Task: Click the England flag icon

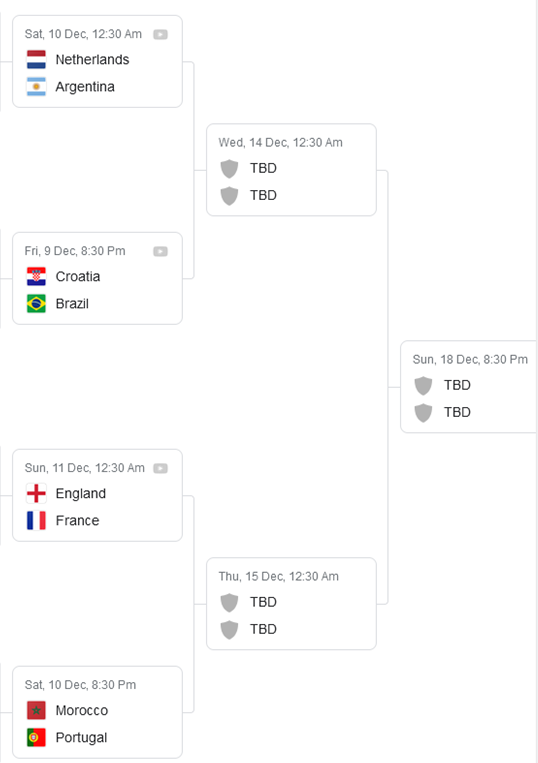Action: coord(36,493)
